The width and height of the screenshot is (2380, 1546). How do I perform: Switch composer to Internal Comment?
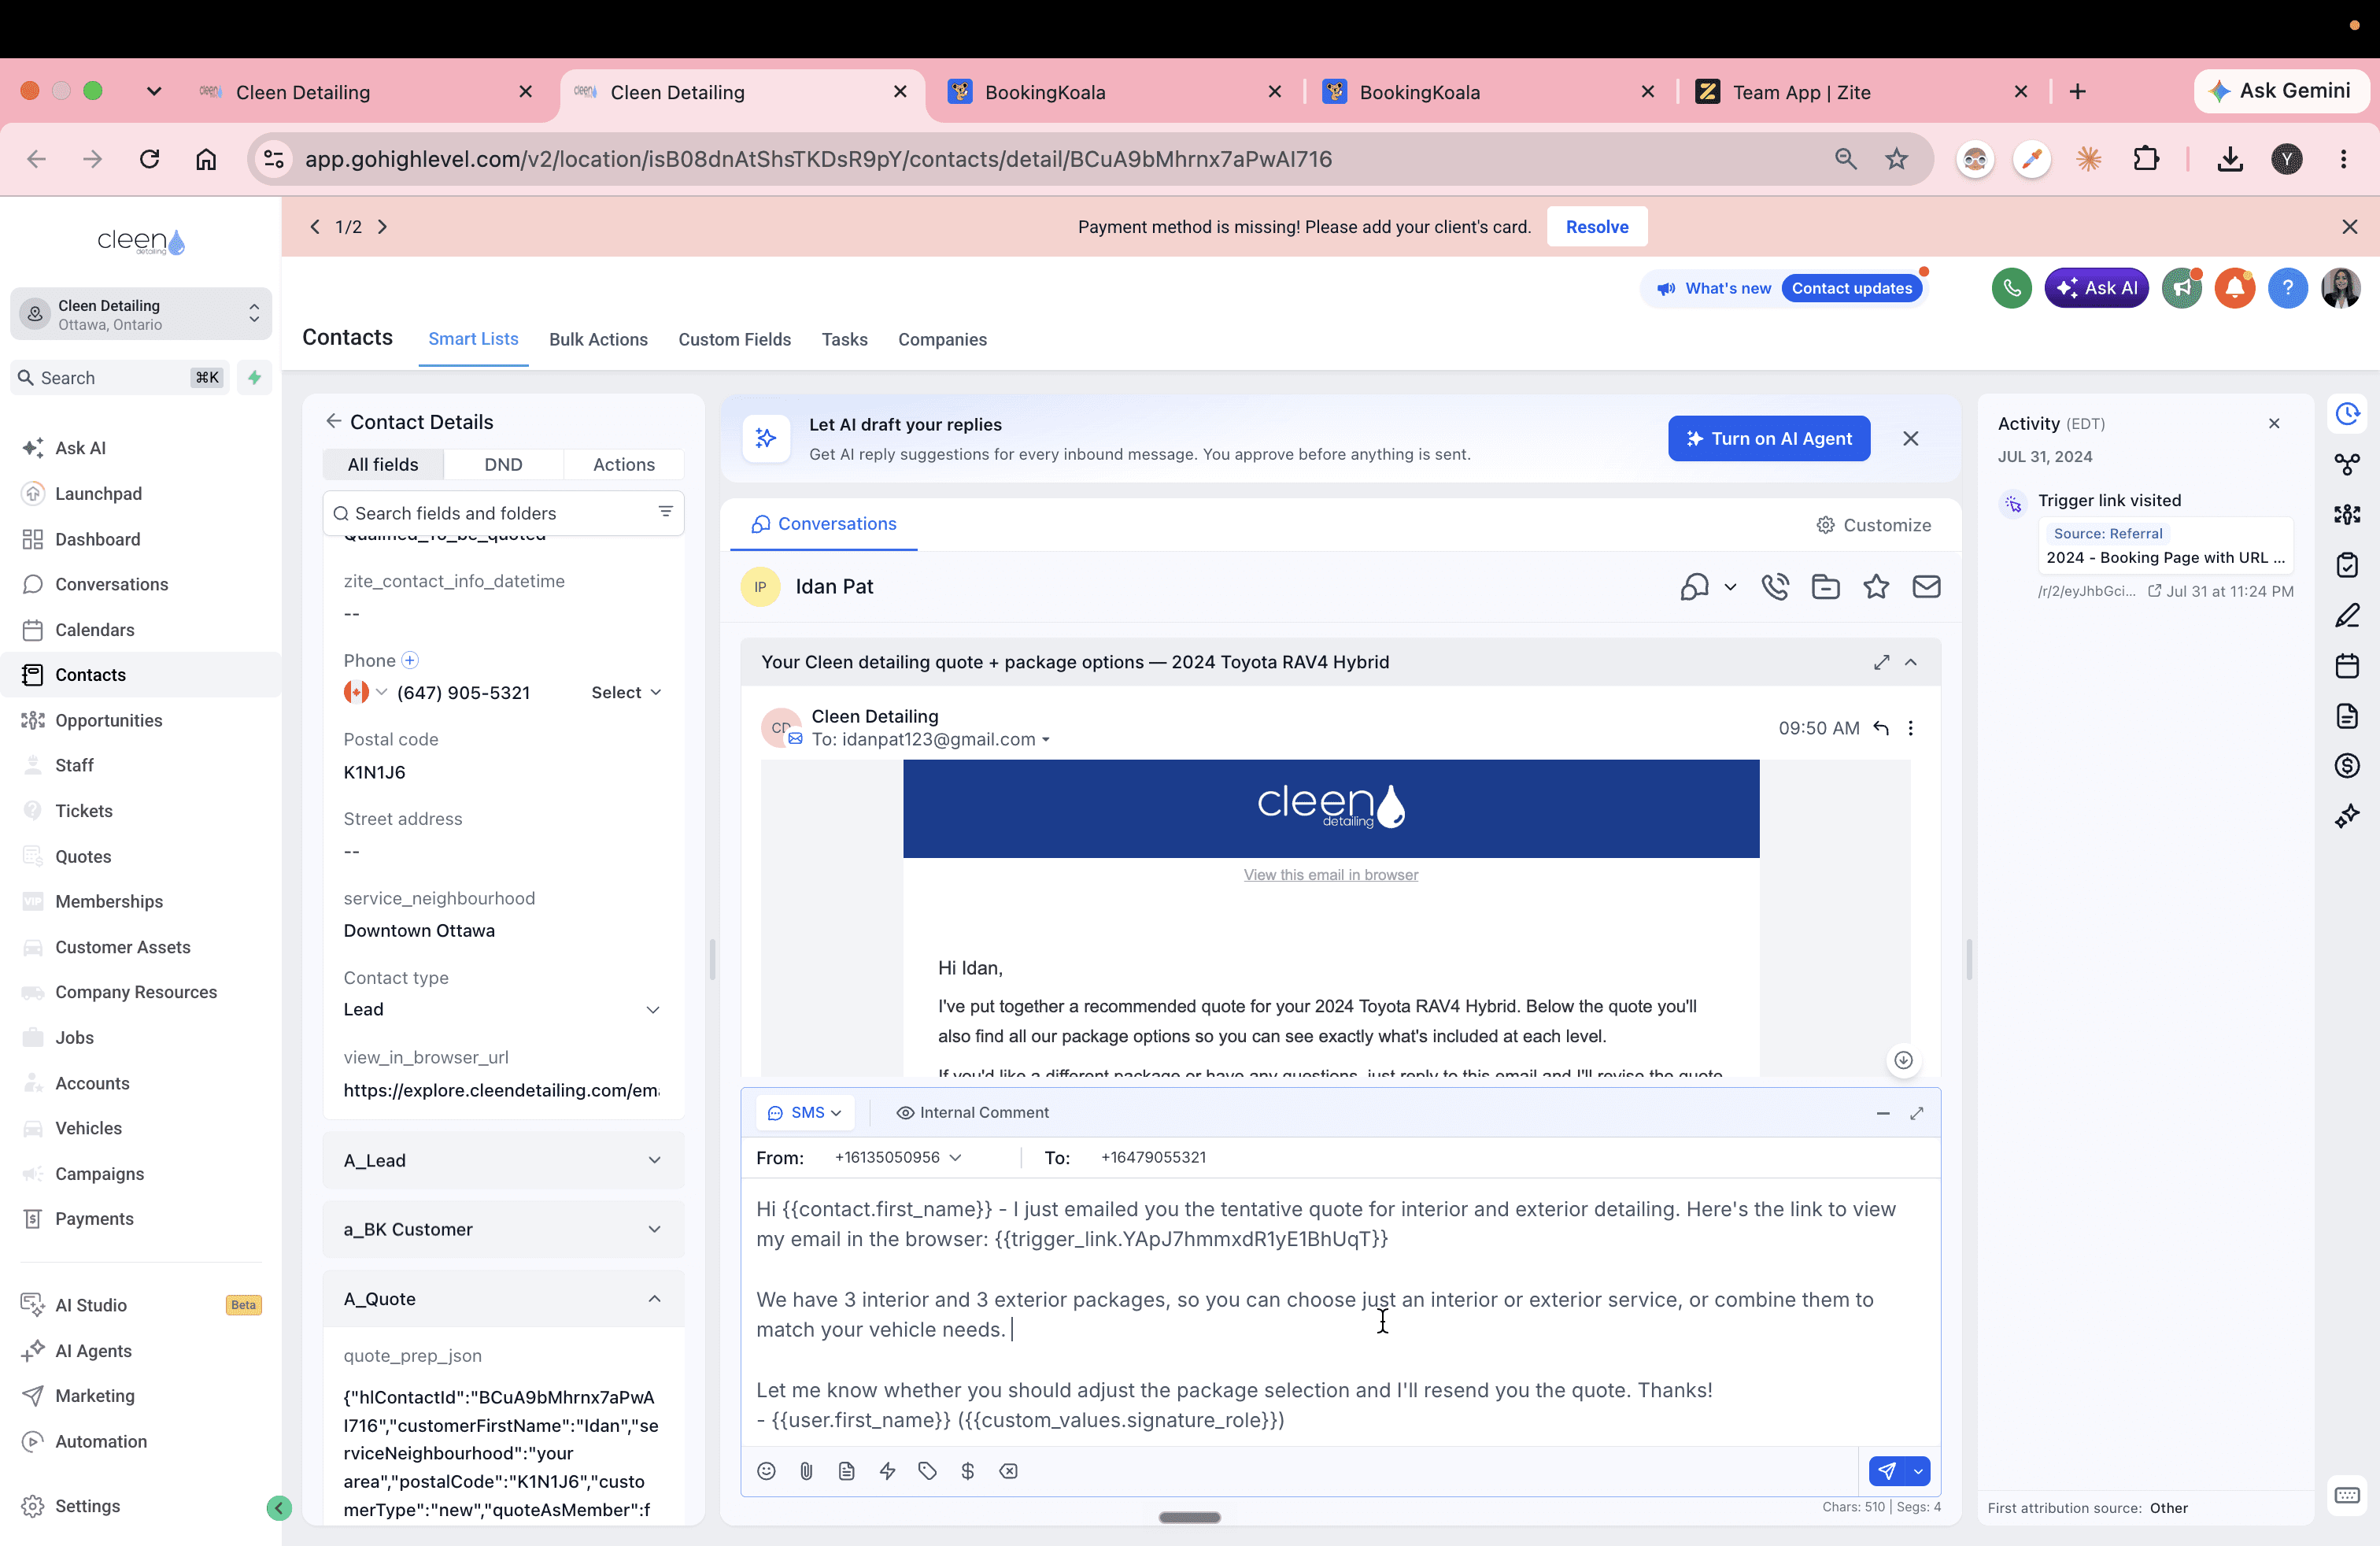972,1112
